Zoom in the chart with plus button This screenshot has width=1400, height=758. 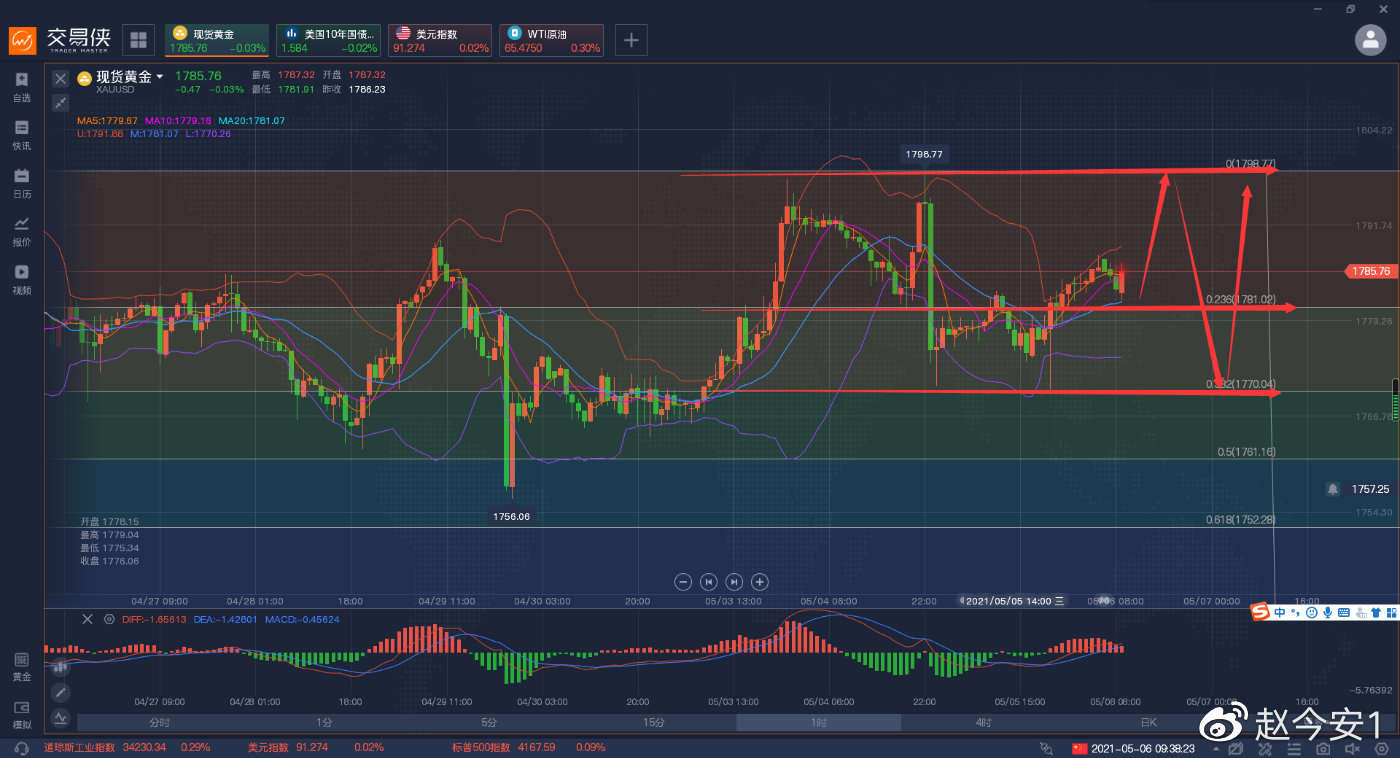click(760, 581)
